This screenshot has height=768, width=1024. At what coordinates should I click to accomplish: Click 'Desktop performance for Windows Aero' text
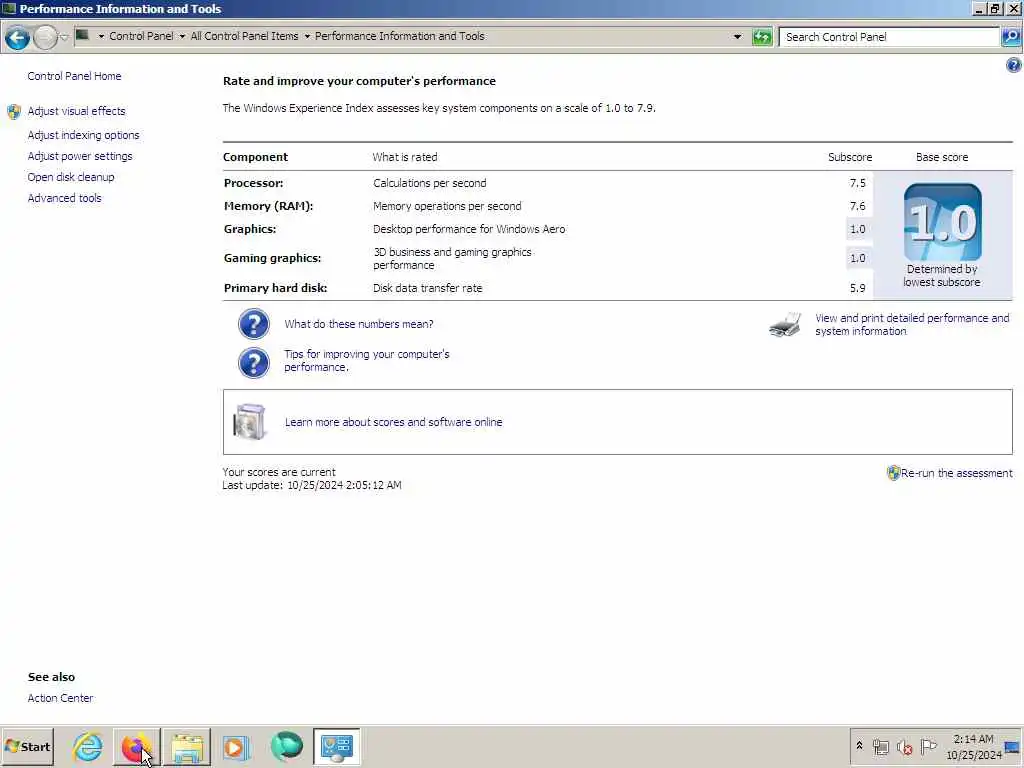(x=469, y=229)
